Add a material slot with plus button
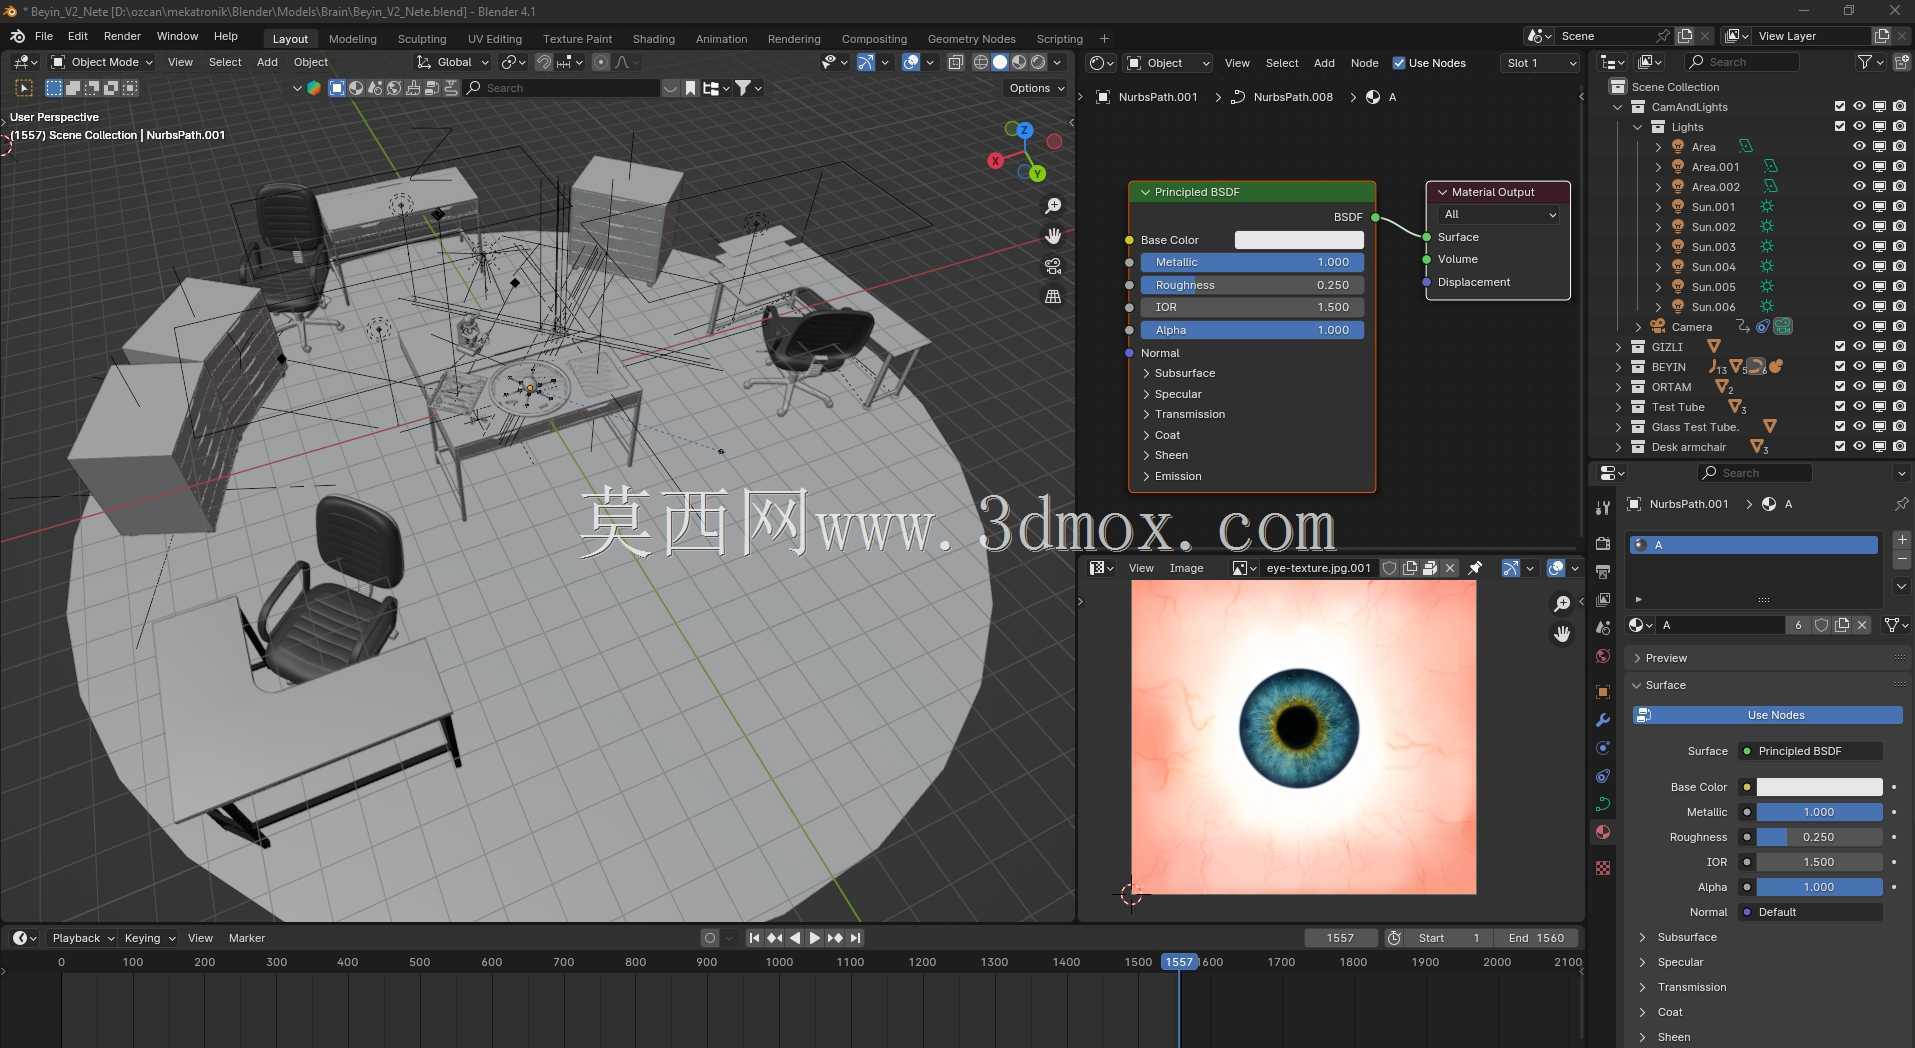This screenshot has width=1915, height=1048. (1902, 540)
